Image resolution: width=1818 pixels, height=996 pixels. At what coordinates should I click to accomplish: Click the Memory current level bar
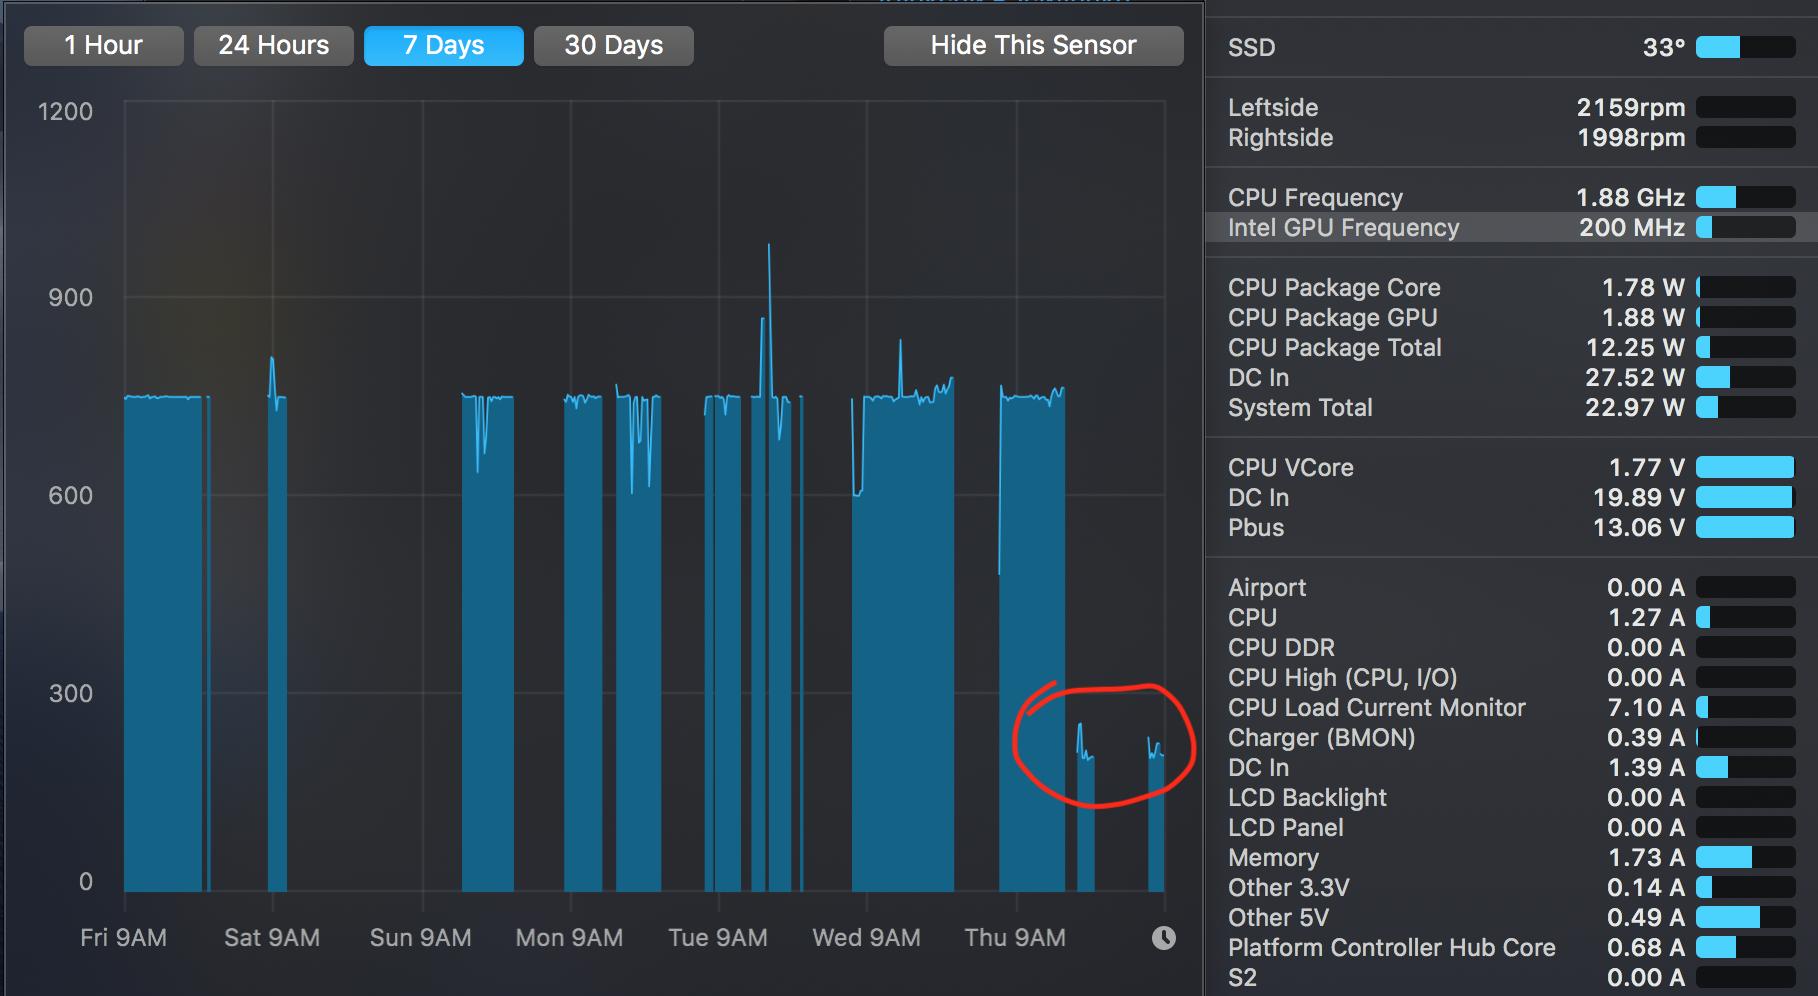[1746, 857]
